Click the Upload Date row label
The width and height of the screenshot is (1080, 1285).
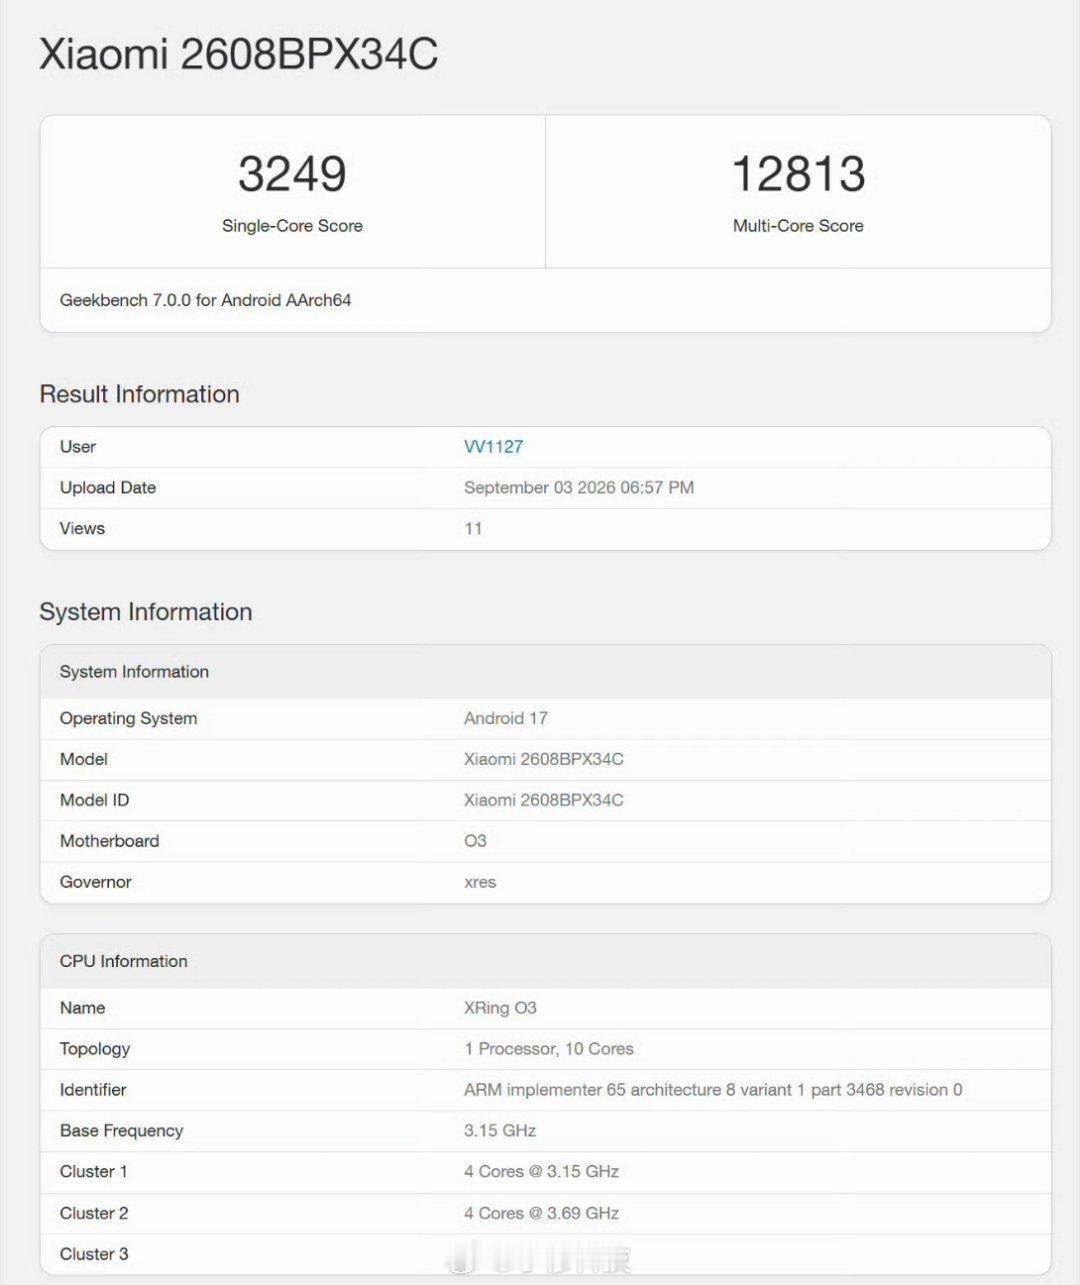pos(108,488)
